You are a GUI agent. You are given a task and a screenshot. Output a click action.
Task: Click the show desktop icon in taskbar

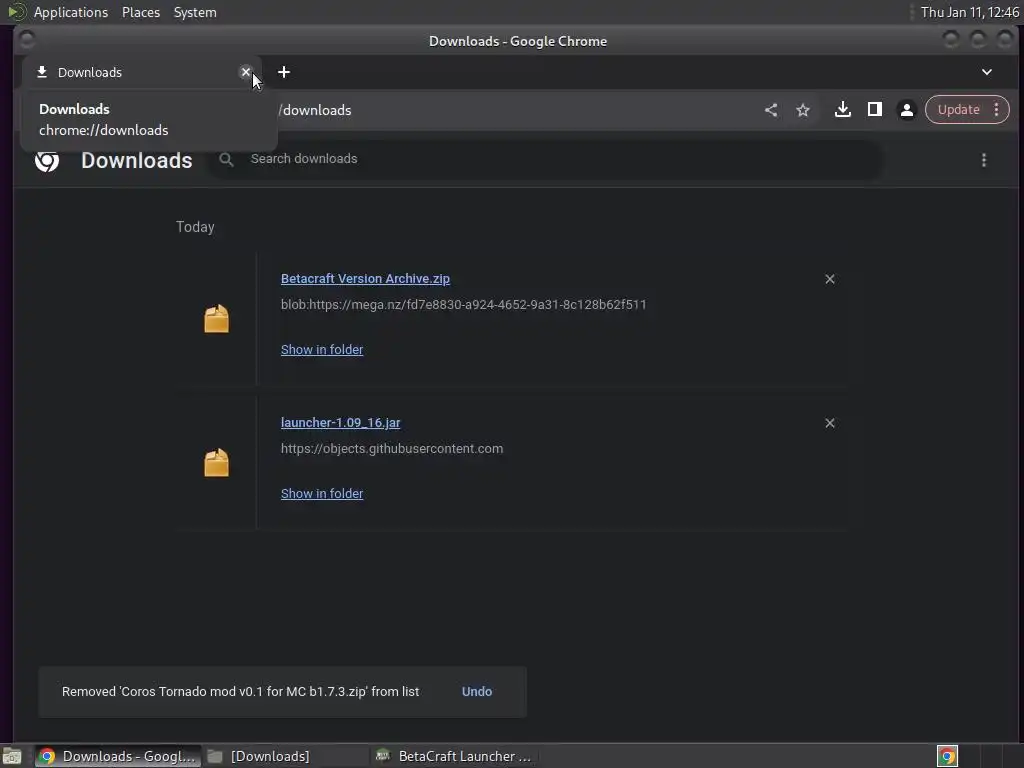[x=12, y=757]
